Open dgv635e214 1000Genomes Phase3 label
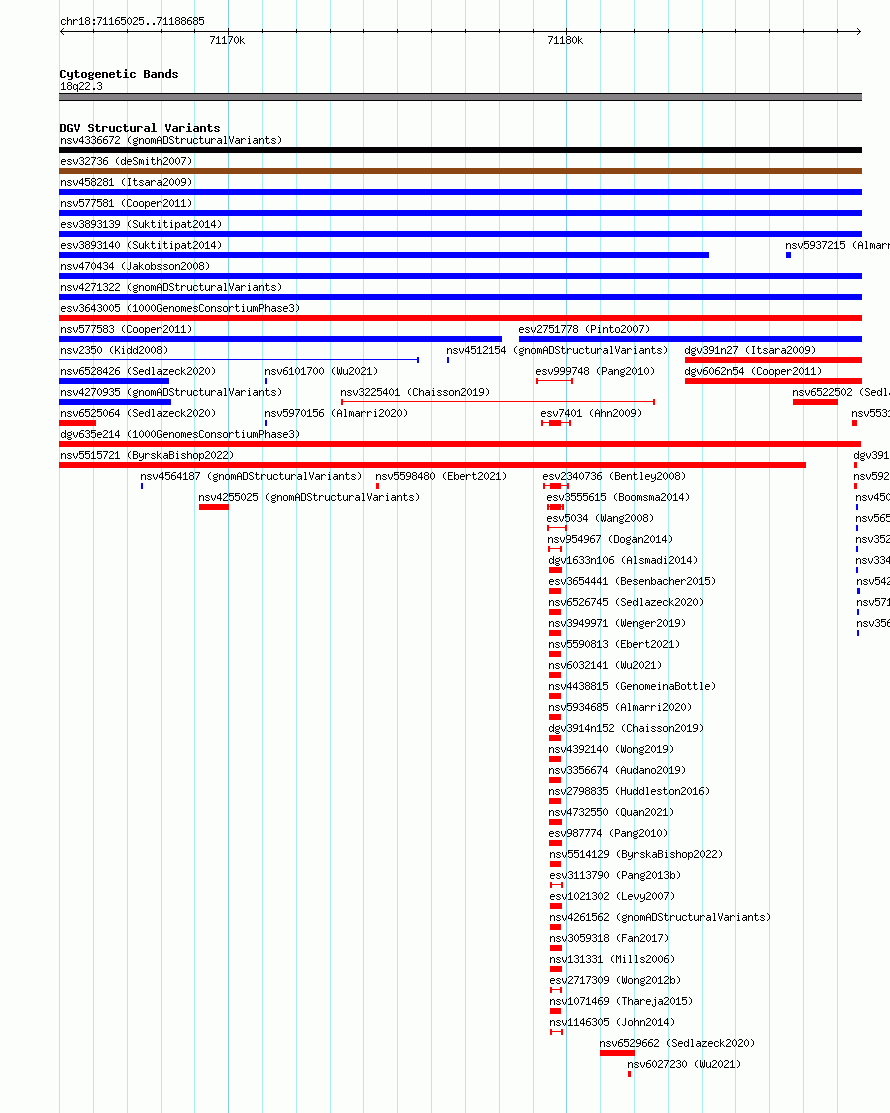Image resolution: width=890 pixels, height=1113 pixels. coord(180,434)
